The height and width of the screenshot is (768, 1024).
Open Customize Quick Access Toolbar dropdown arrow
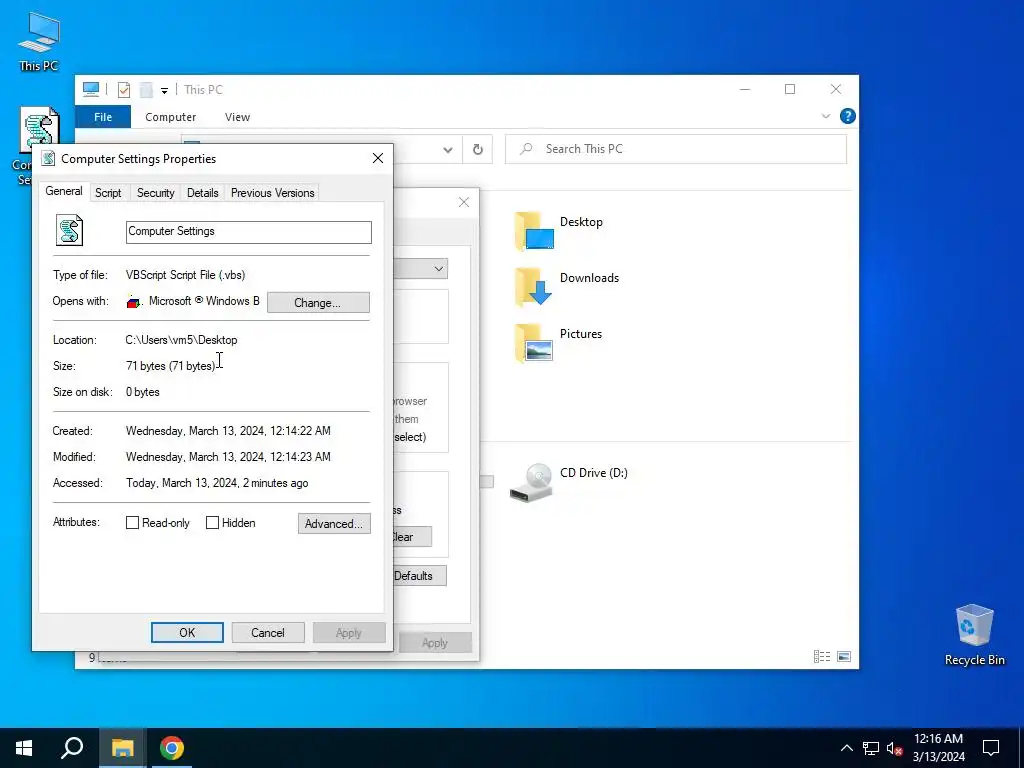[x=165, y=90]
